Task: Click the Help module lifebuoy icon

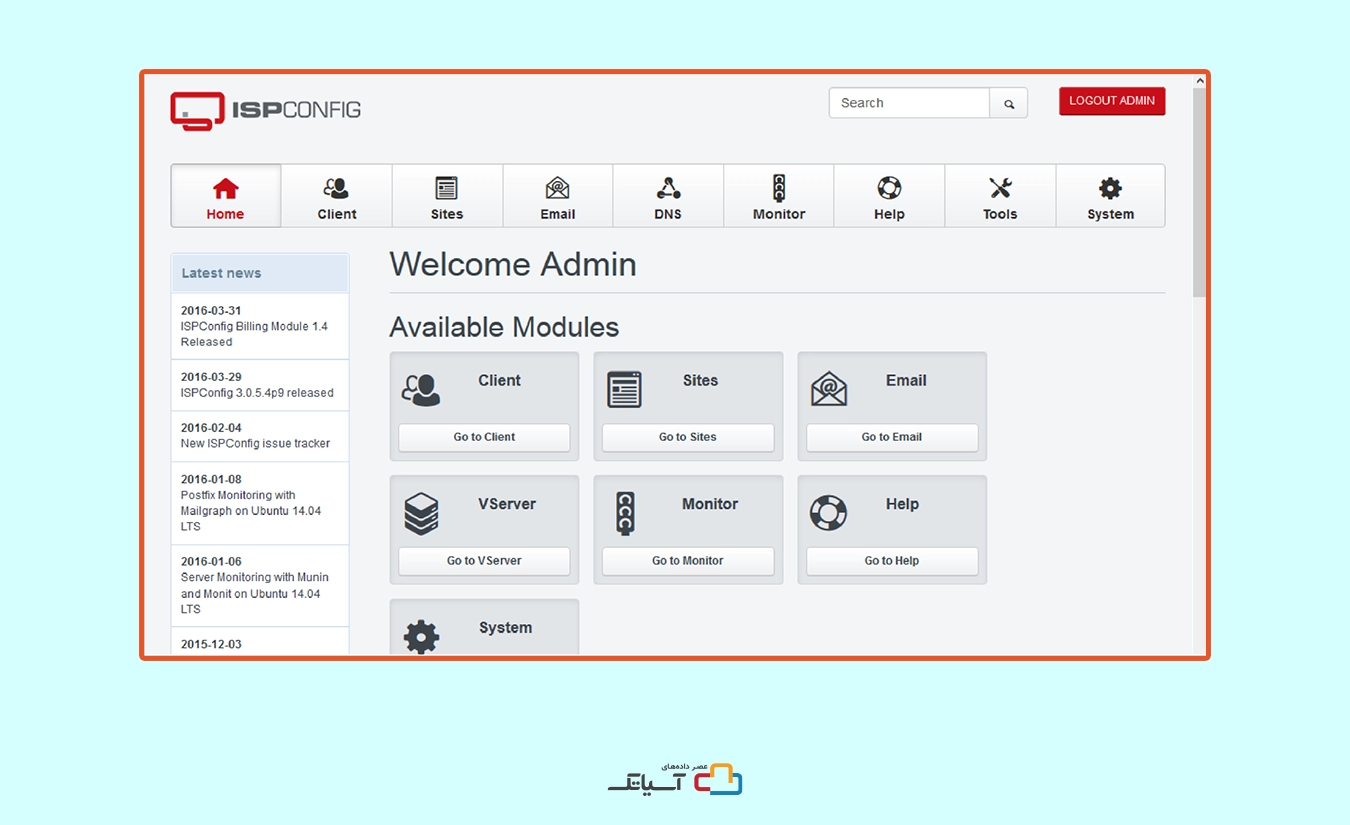Action: point(828,513)
